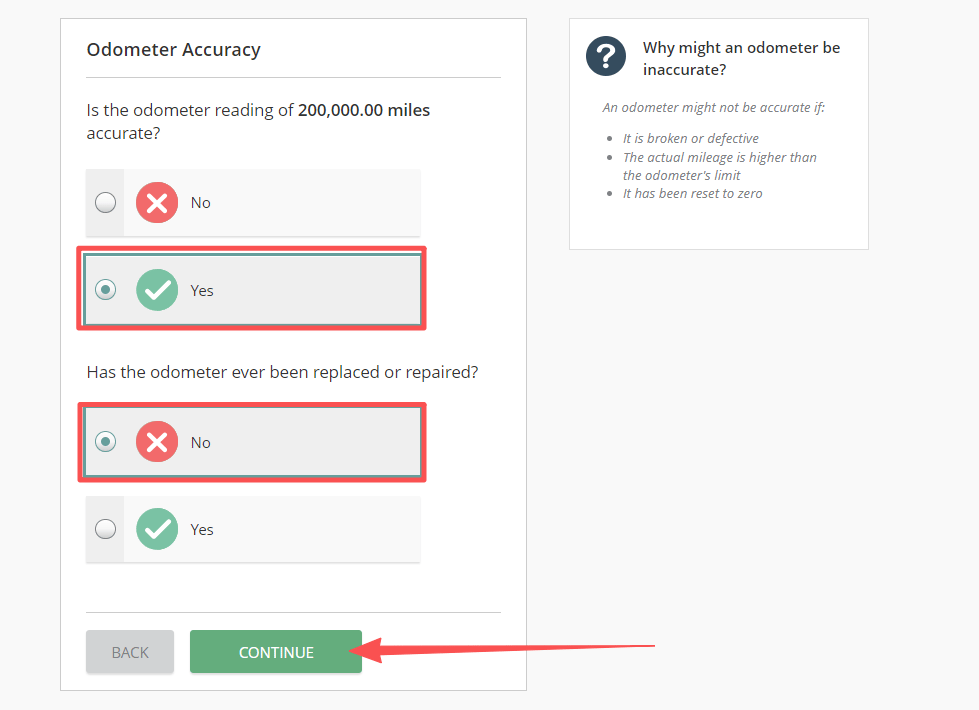
Task: Click the "Why might an odometer be inaccurate?" heading
Action: tap(741, 59)
